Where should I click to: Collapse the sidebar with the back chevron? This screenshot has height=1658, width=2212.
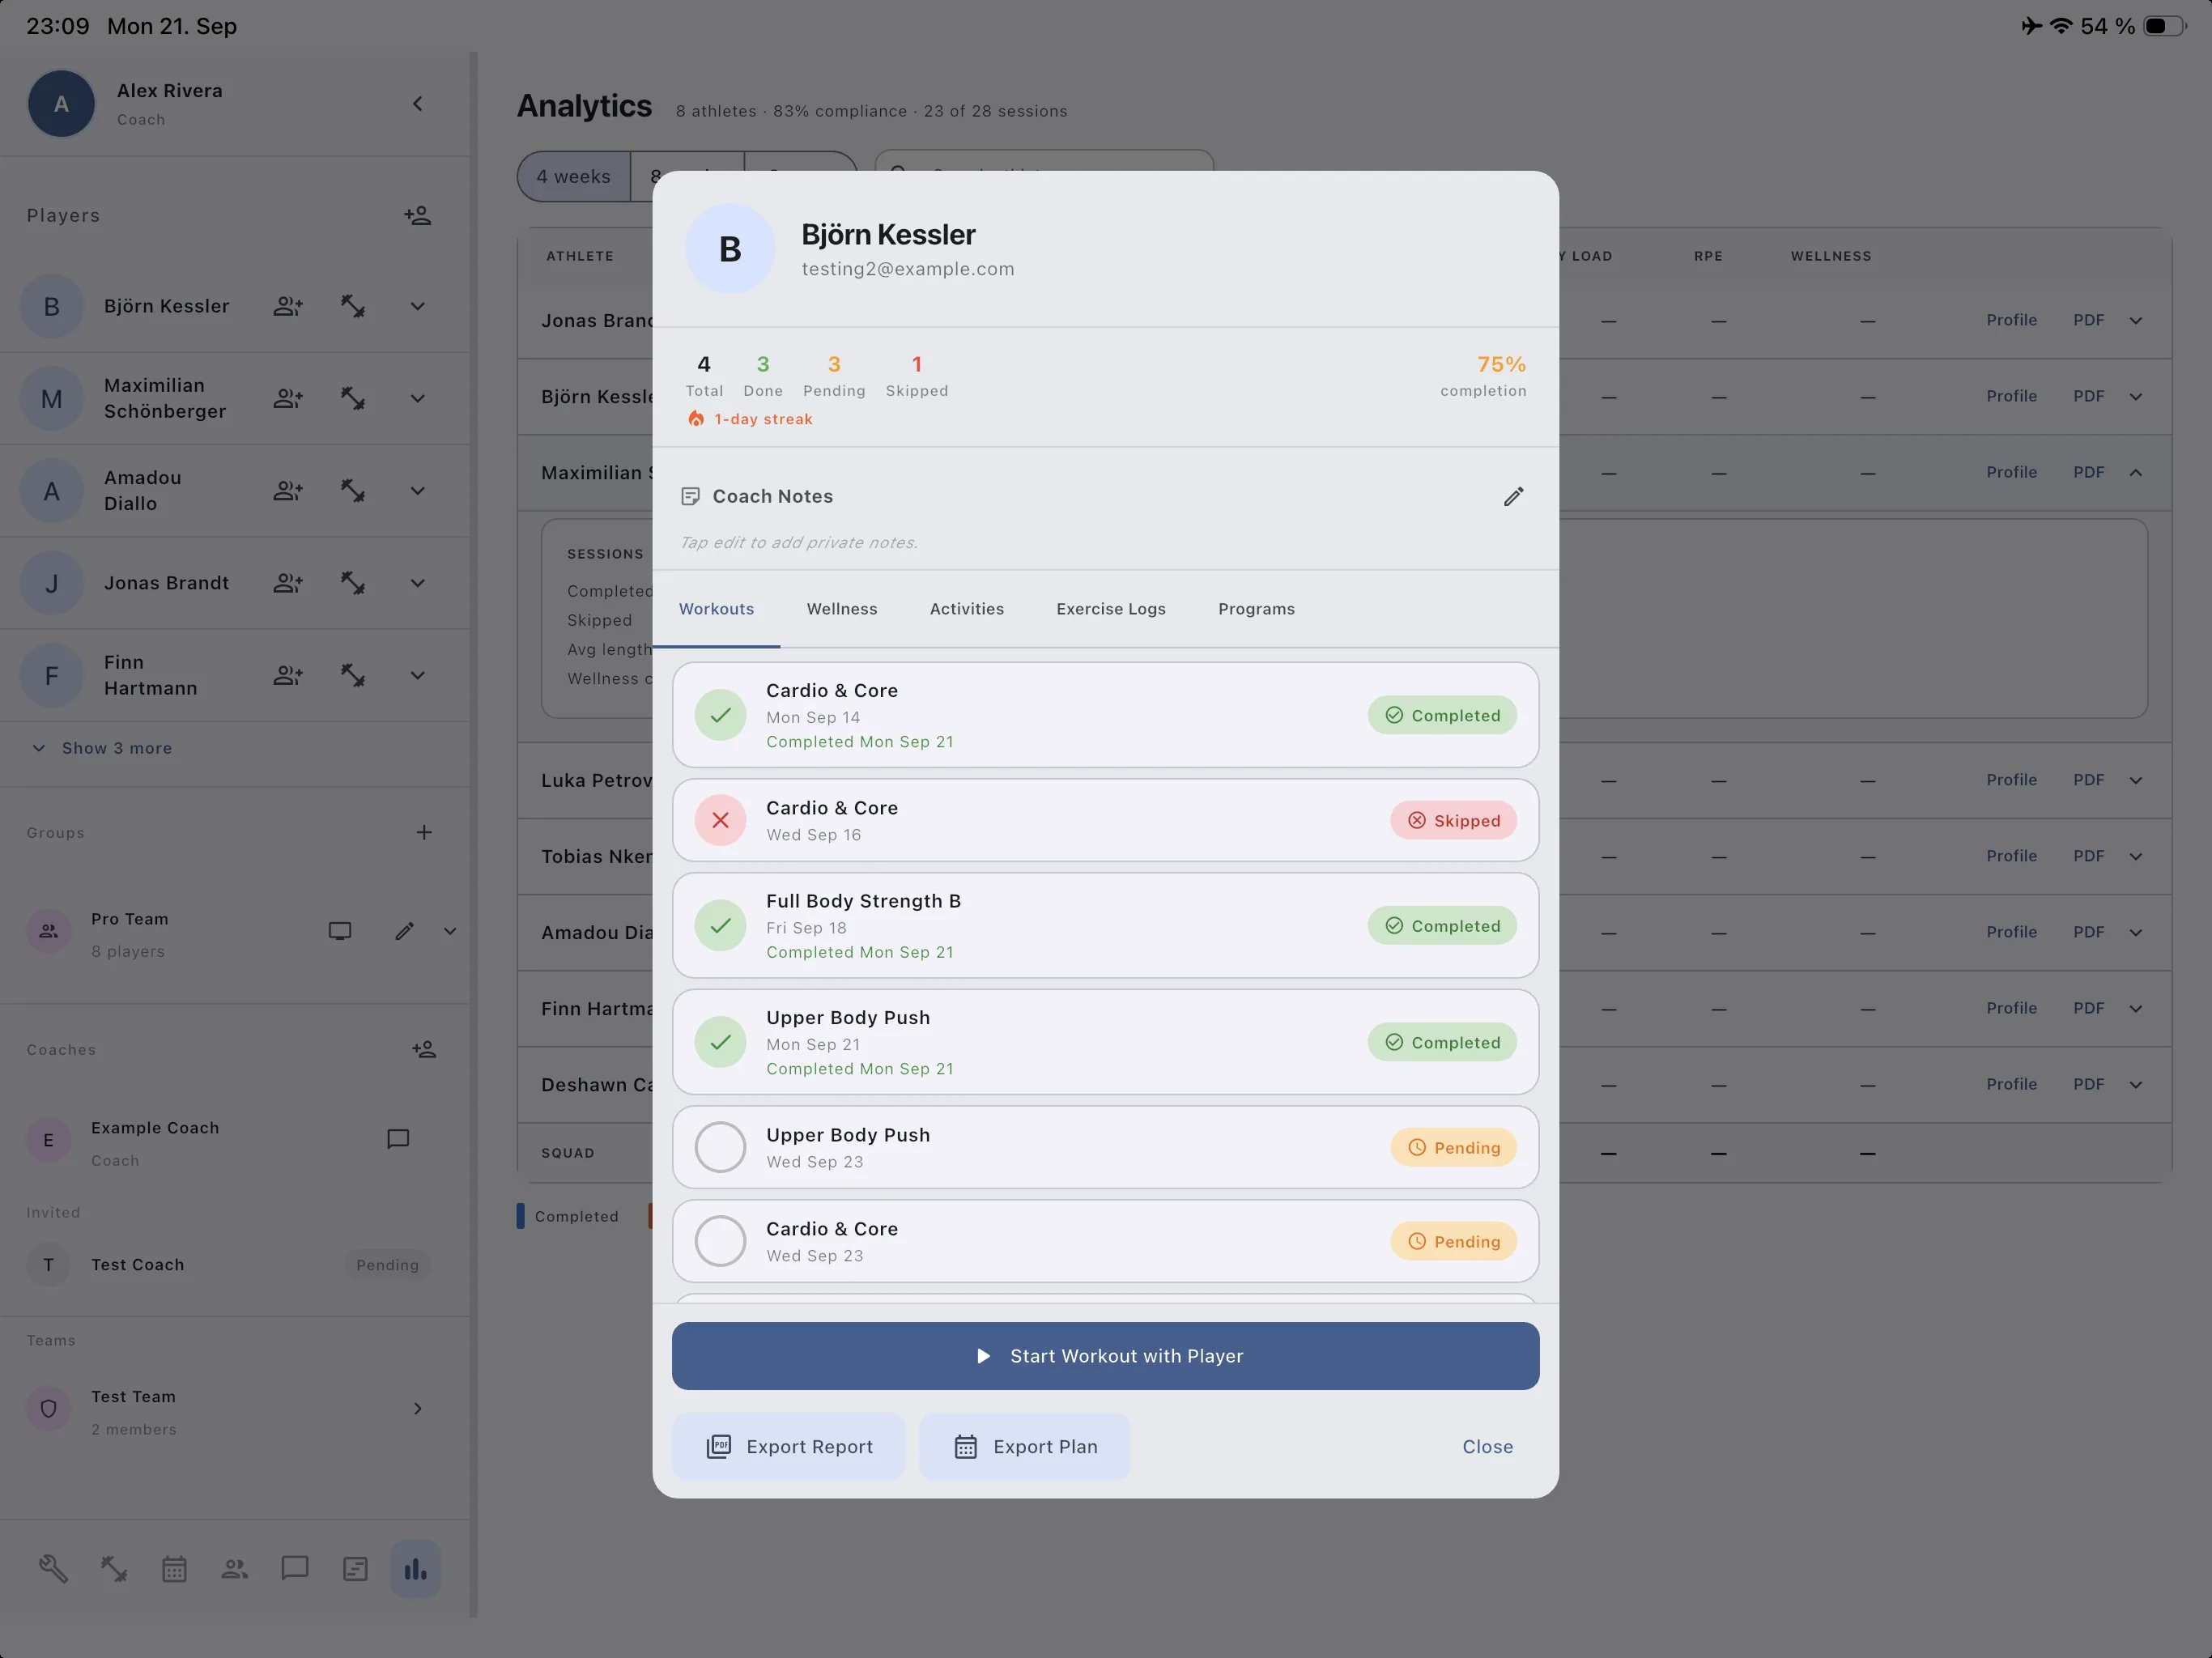coord(417,104)
